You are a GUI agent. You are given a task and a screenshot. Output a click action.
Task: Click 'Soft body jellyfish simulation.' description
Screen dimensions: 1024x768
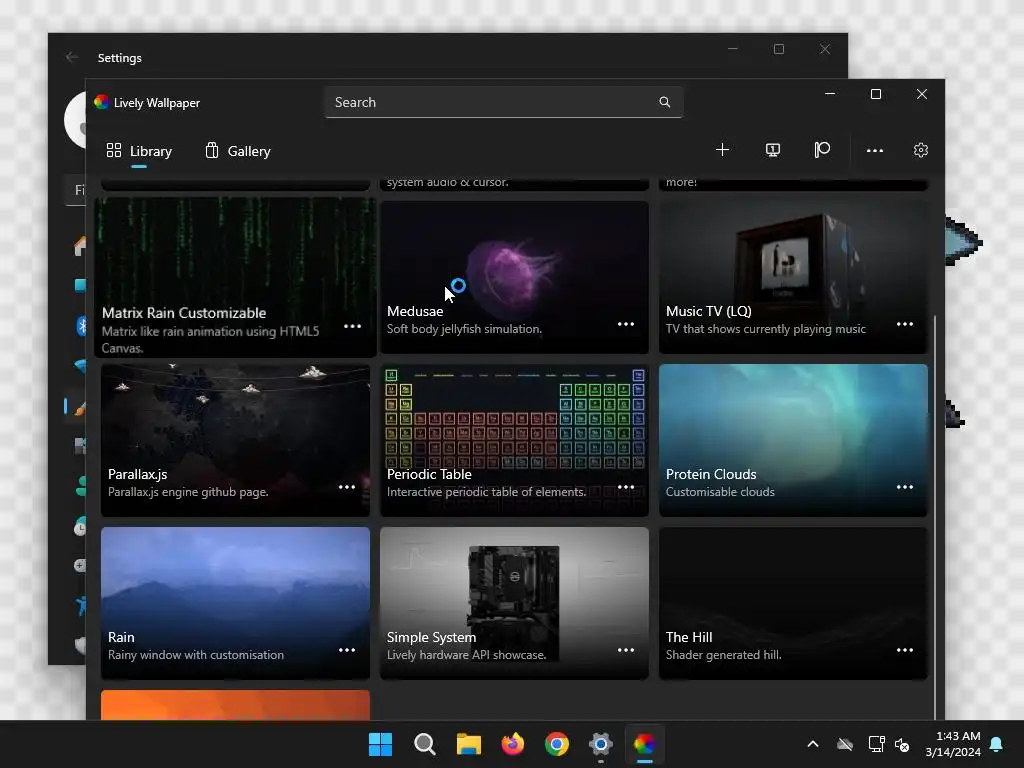464,329
